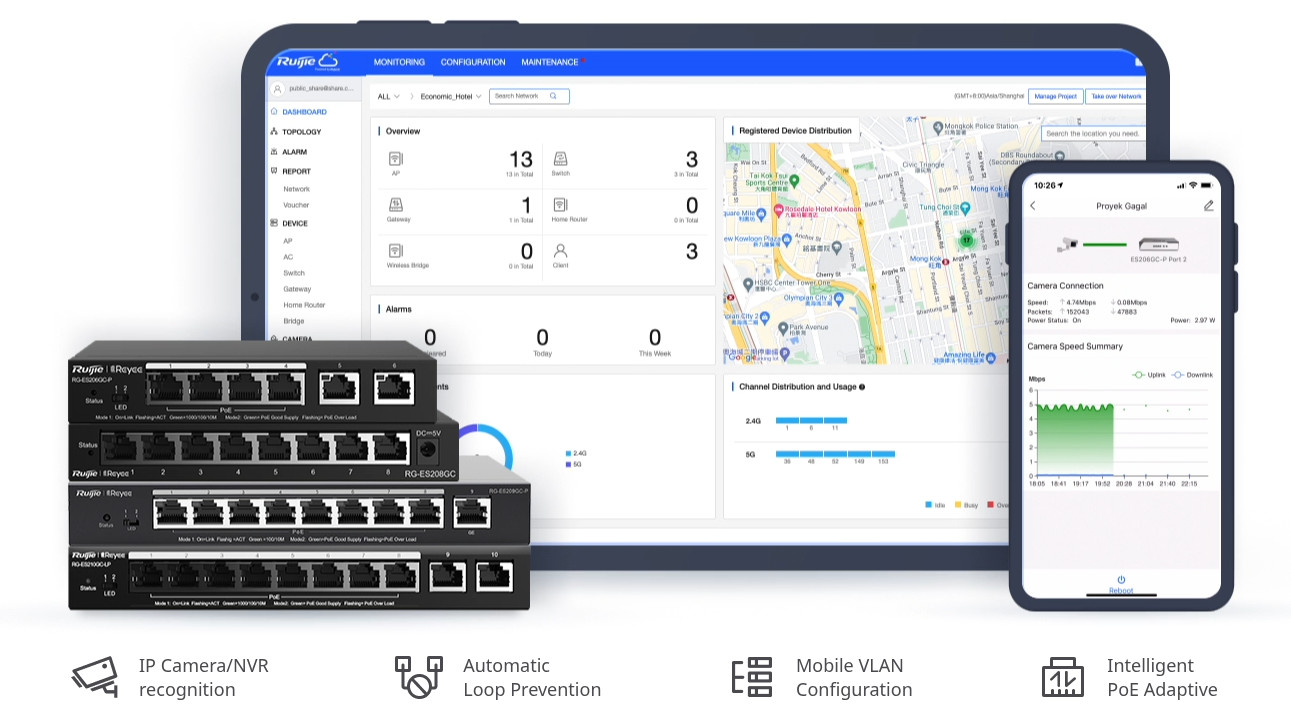The height and width of the screenshot is (725, 1291).
Task: Open the Economic_Hotel project dropdown
Action: (x=451, y=96)
